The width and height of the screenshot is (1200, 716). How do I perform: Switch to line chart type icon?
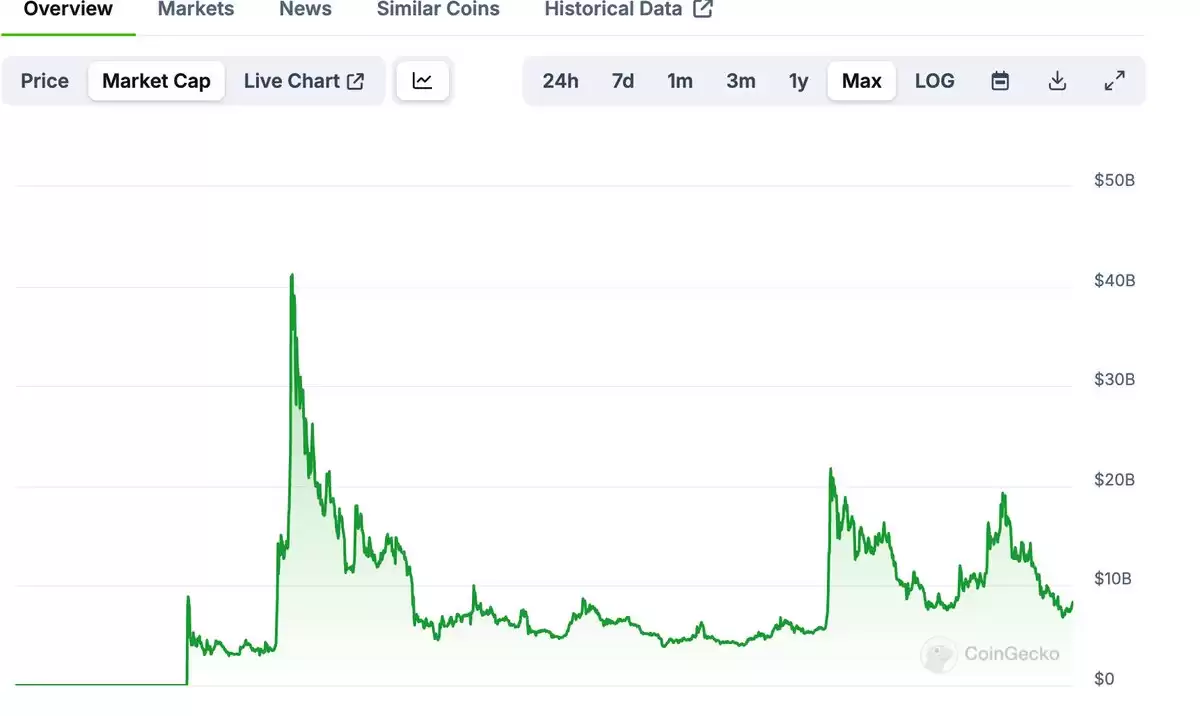423,81
